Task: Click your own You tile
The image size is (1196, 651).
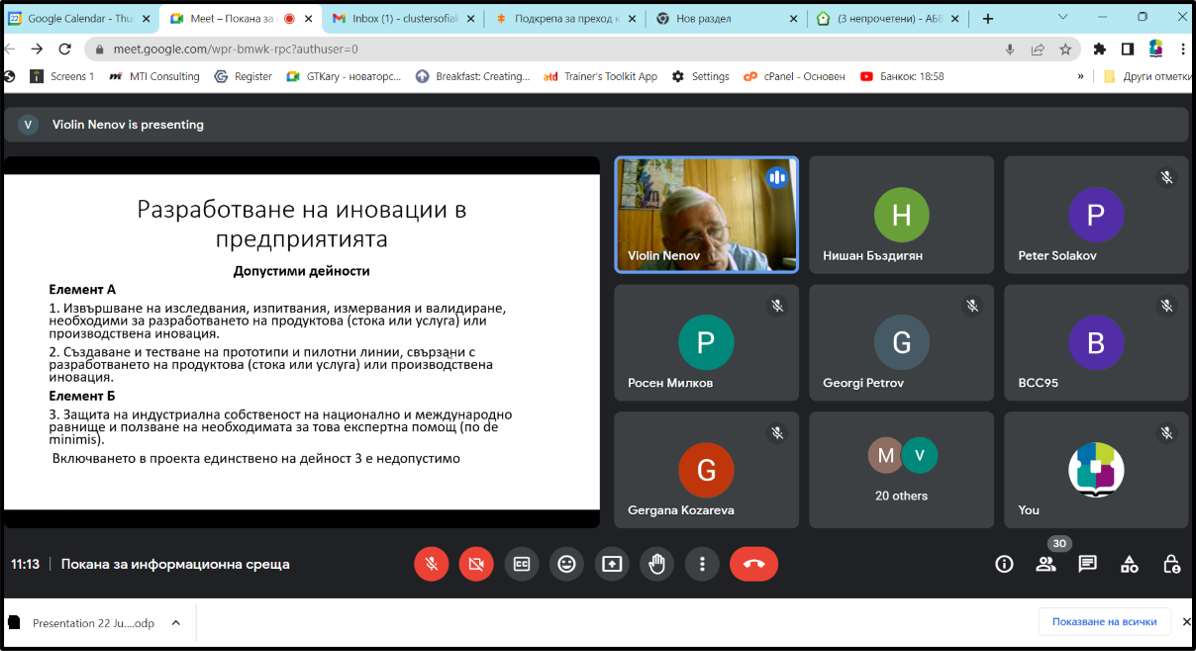Action: coord(1096,470)
